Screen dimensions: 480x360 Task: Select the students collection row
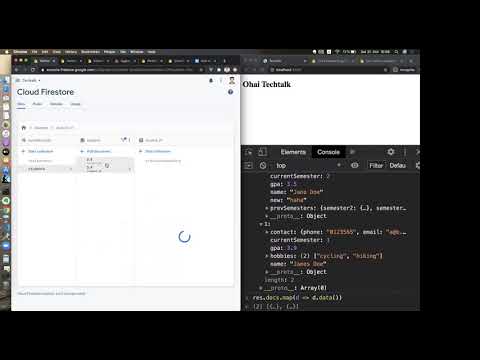(x=47, y=169)
